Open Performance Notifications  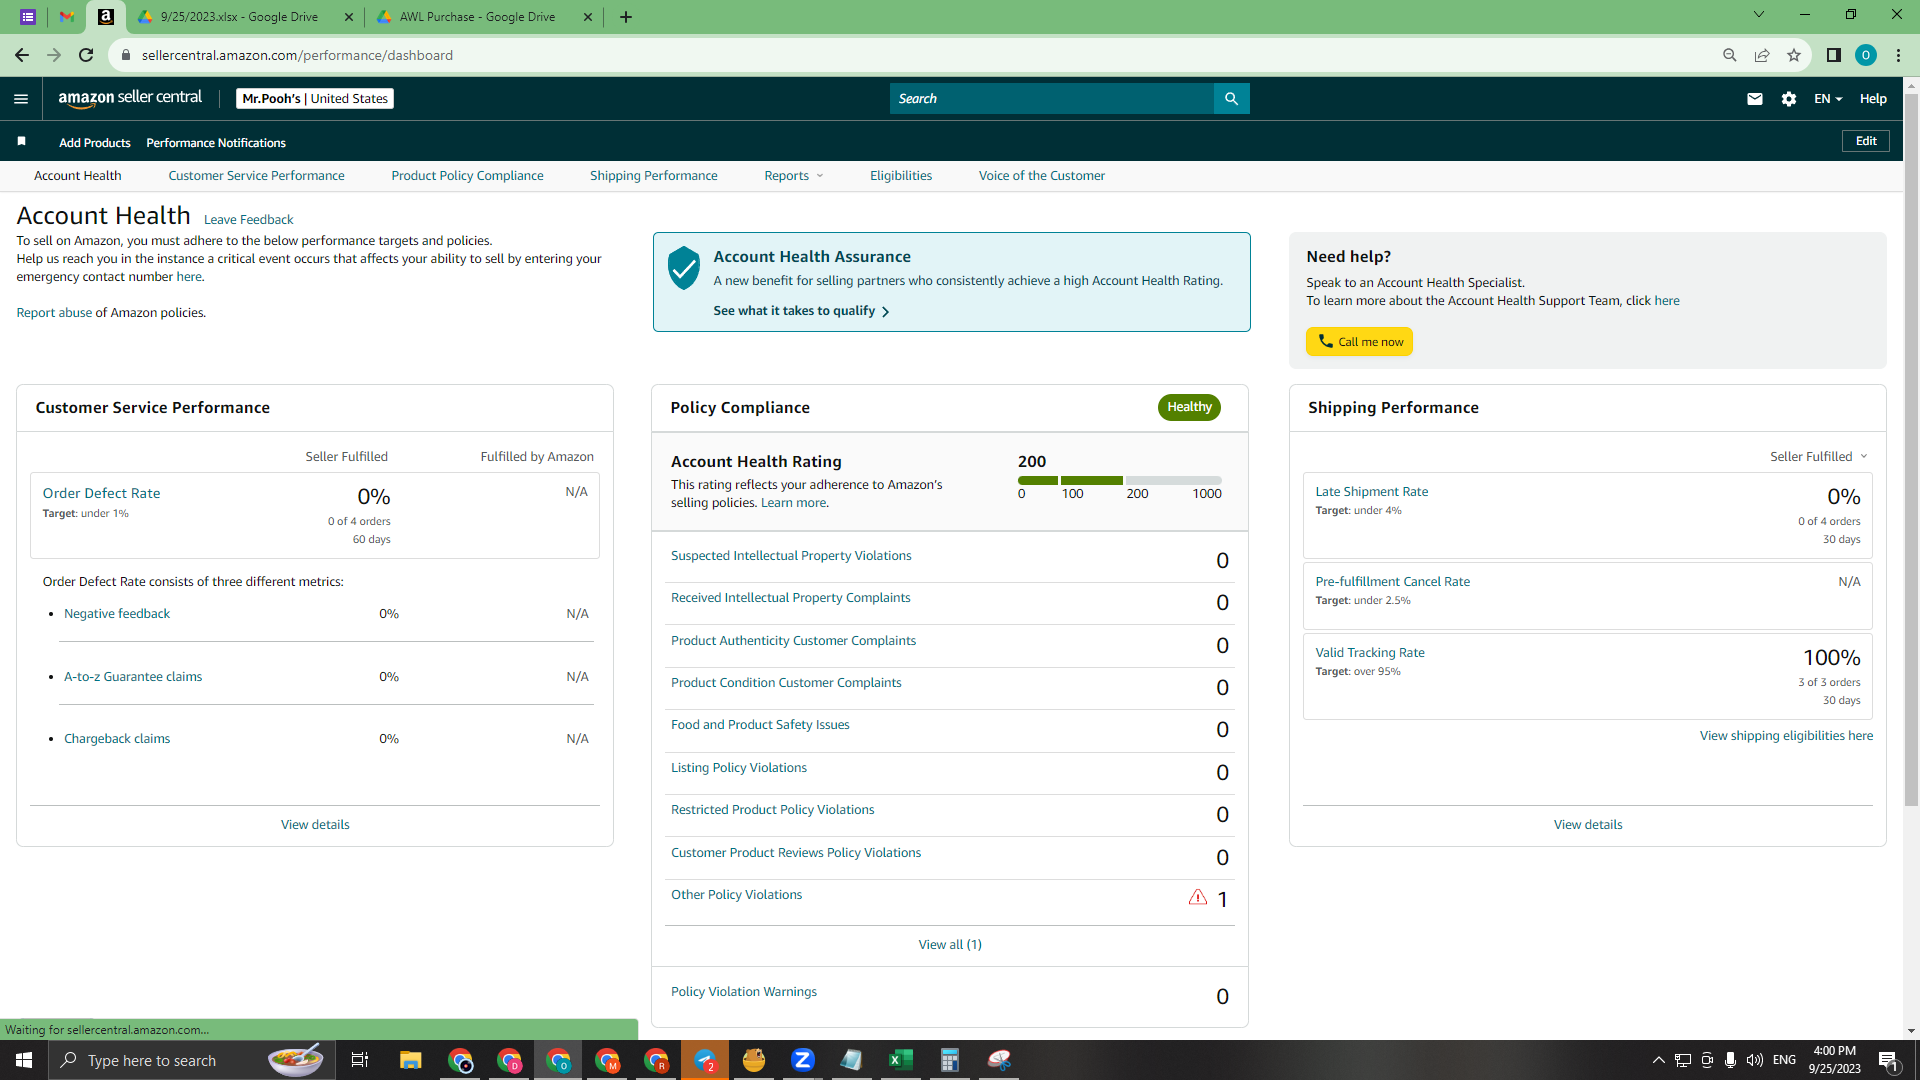(x=215, y=143)
